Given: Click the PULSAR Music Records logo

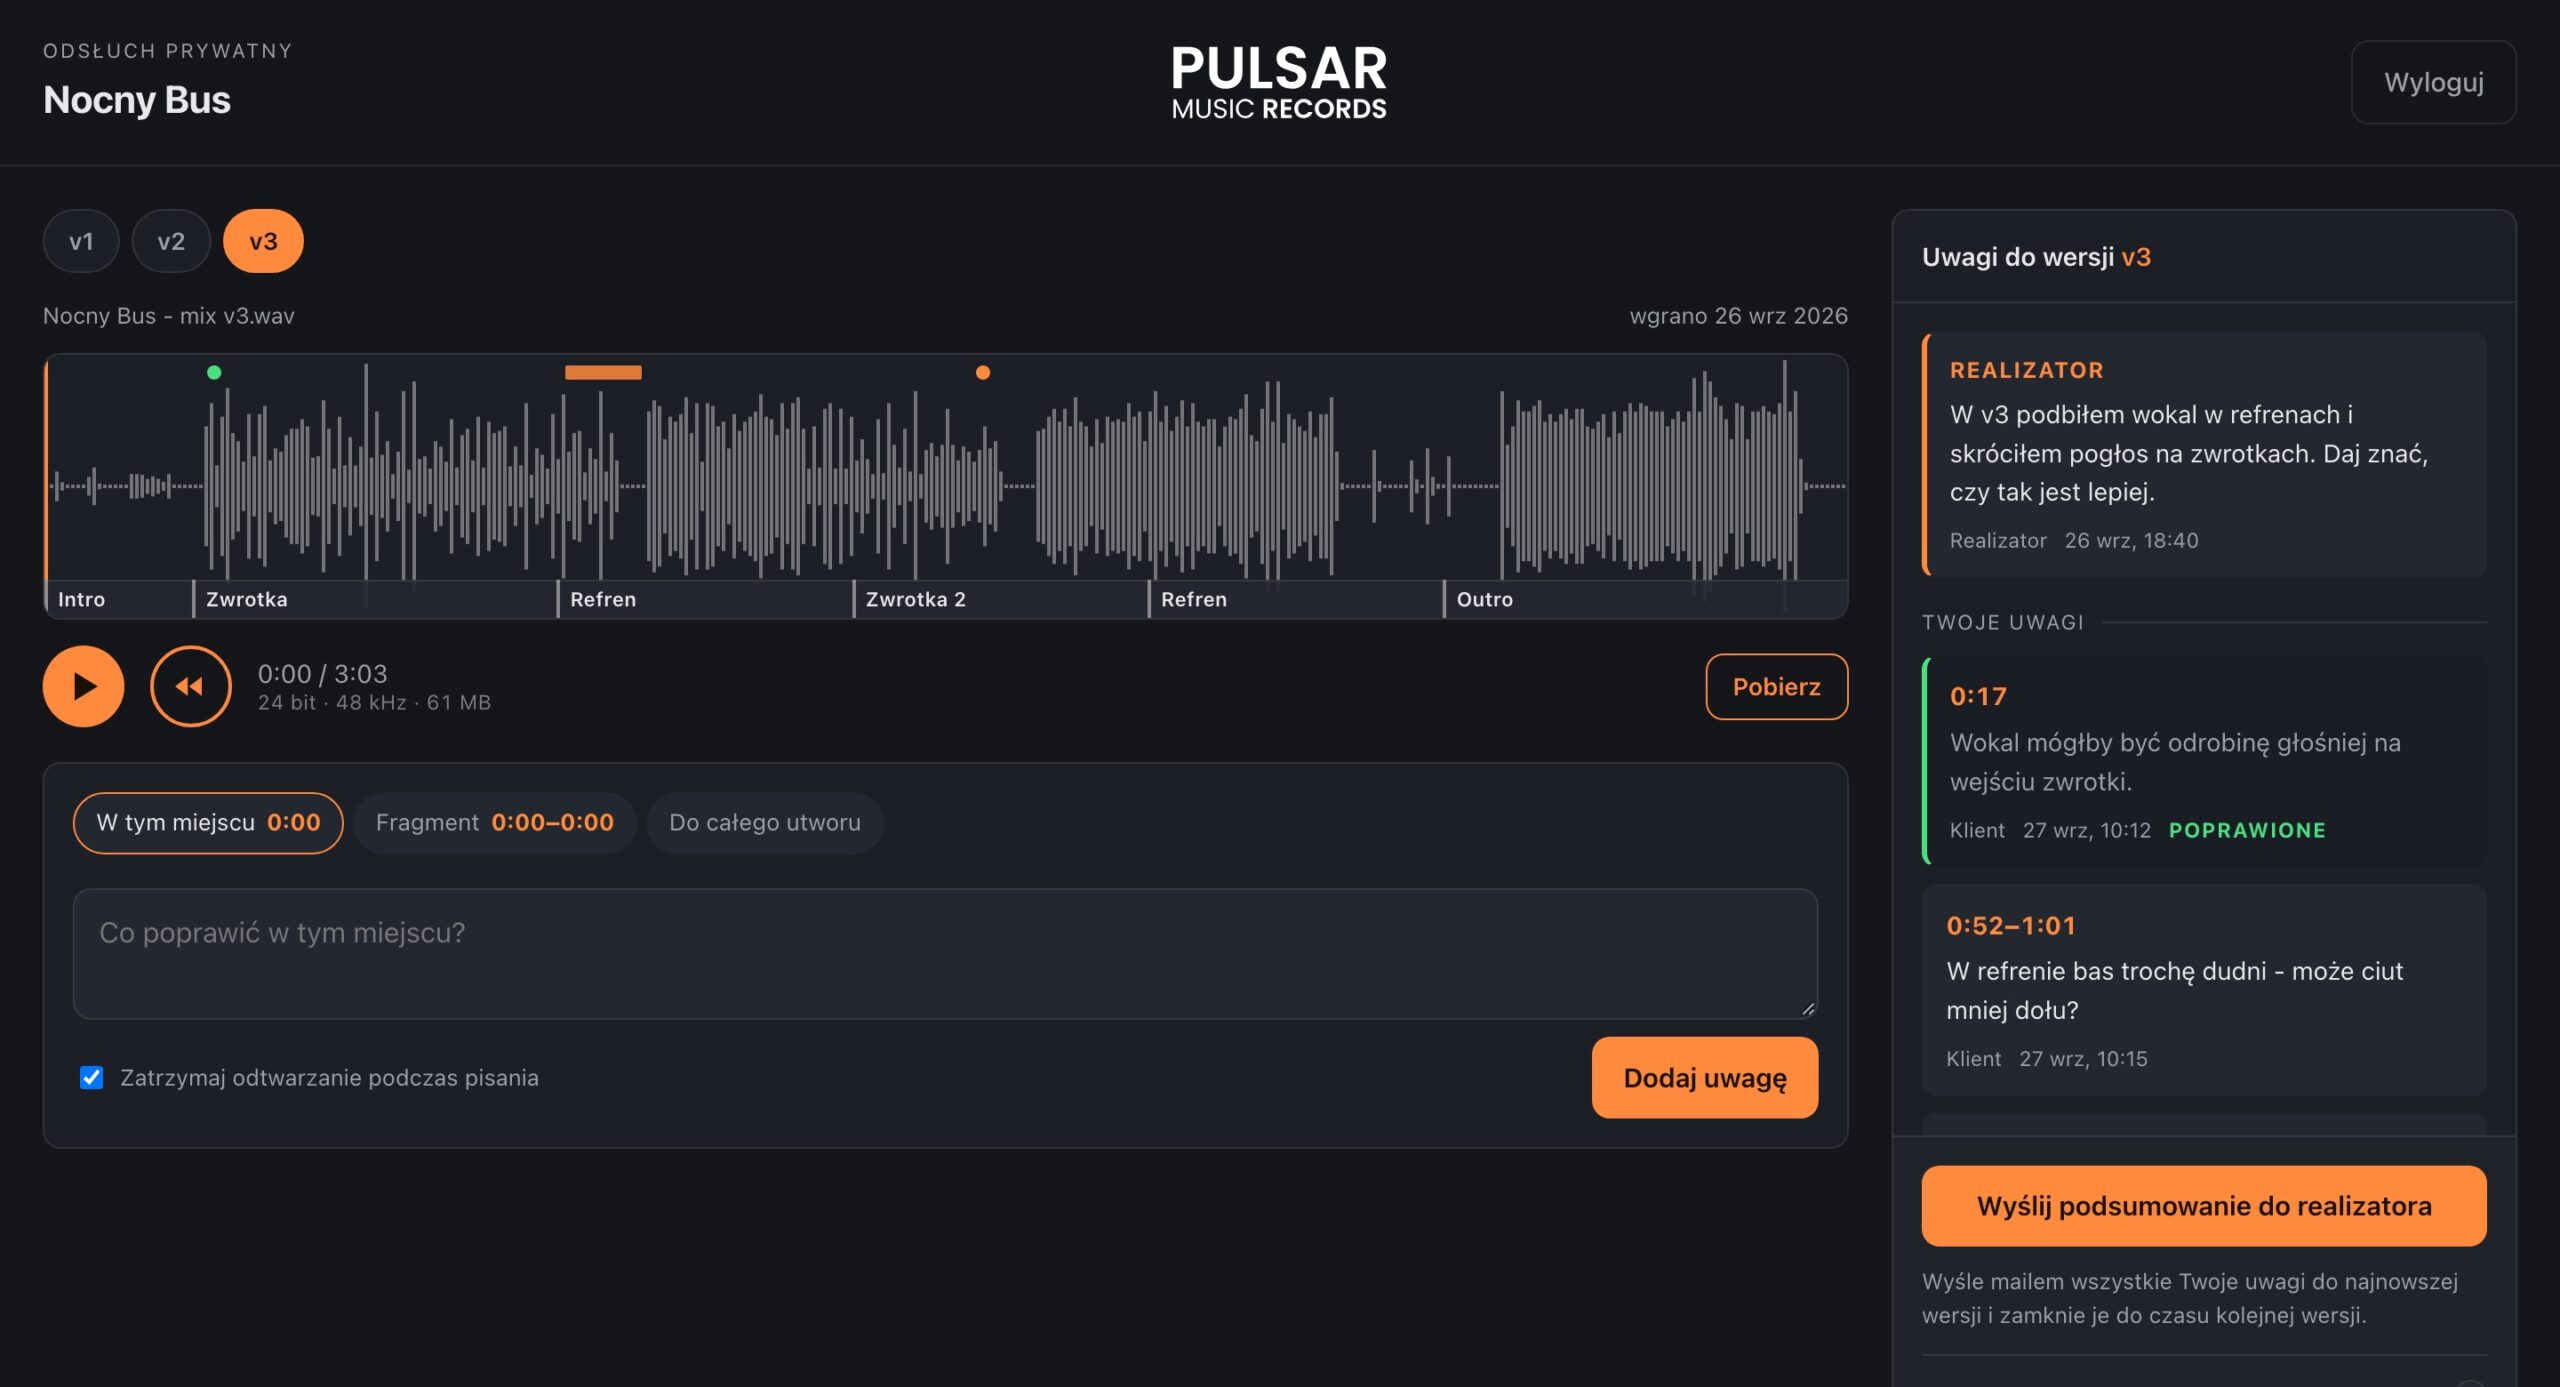Looking at the screenshot, I should pos(1279,82).
